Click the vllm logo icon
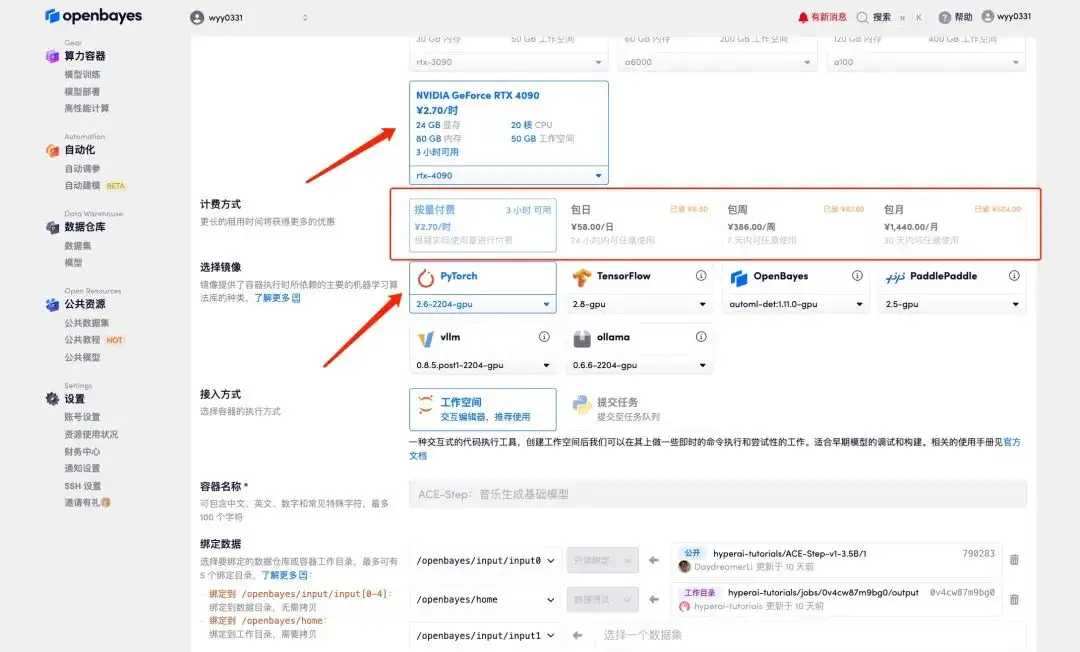The width and height of the screenshot is (1080, 652). coord(426,338)
